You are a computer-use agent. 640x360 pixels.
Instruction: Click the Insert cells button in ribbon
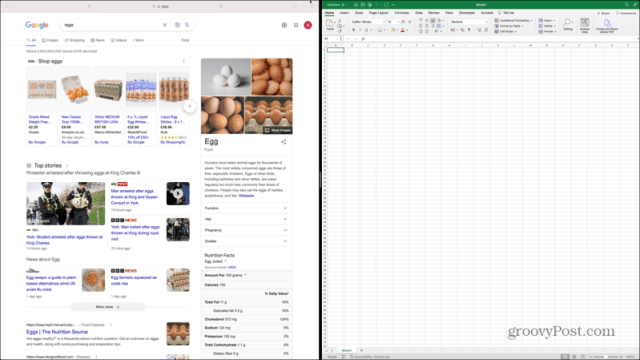(x=547, y=20)
